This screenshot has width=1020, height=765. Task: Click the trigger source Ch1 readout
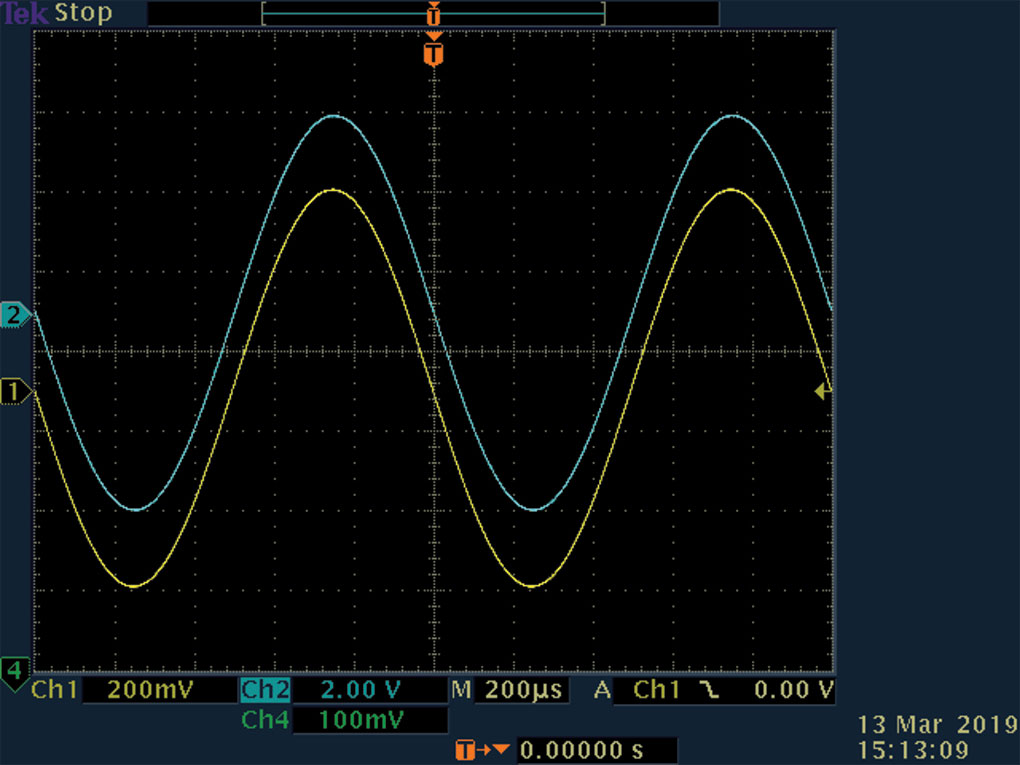[656, 690]
